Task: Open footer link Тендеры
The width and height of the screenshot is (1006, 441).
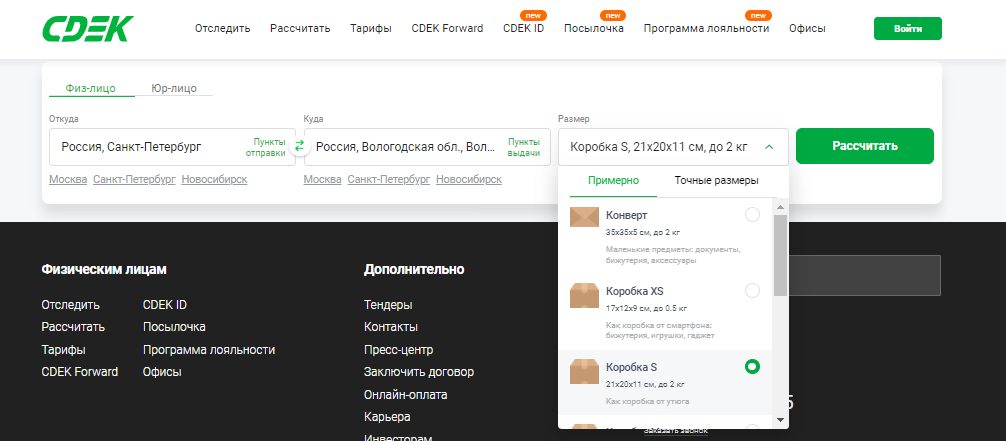Action: 388,305
